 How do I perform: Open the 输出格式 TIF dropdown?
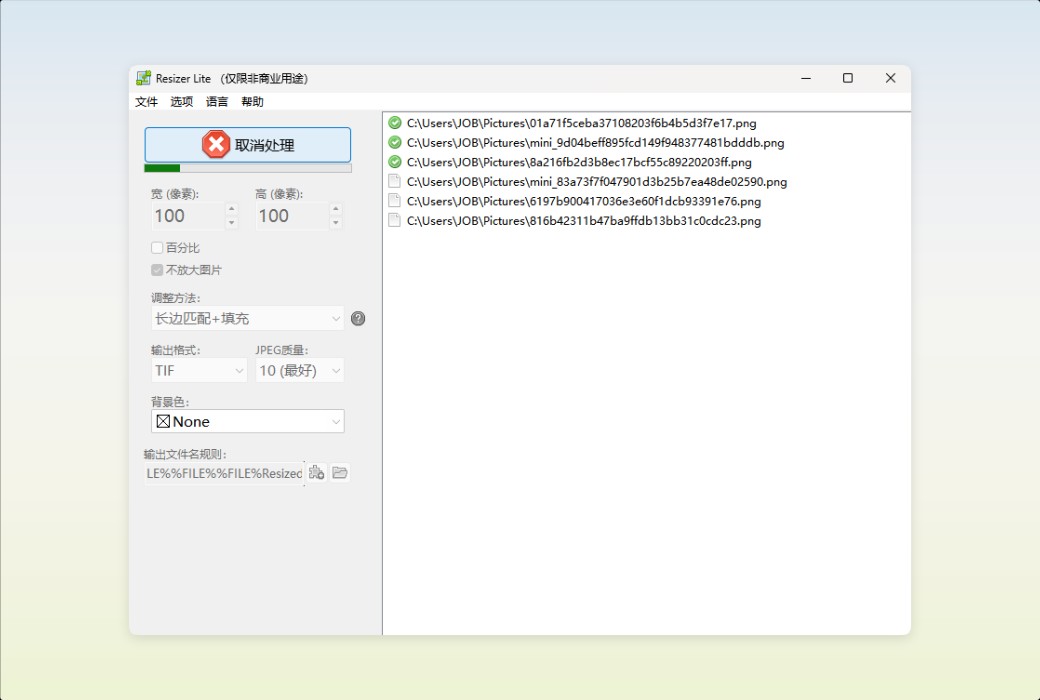click(198, 370)
